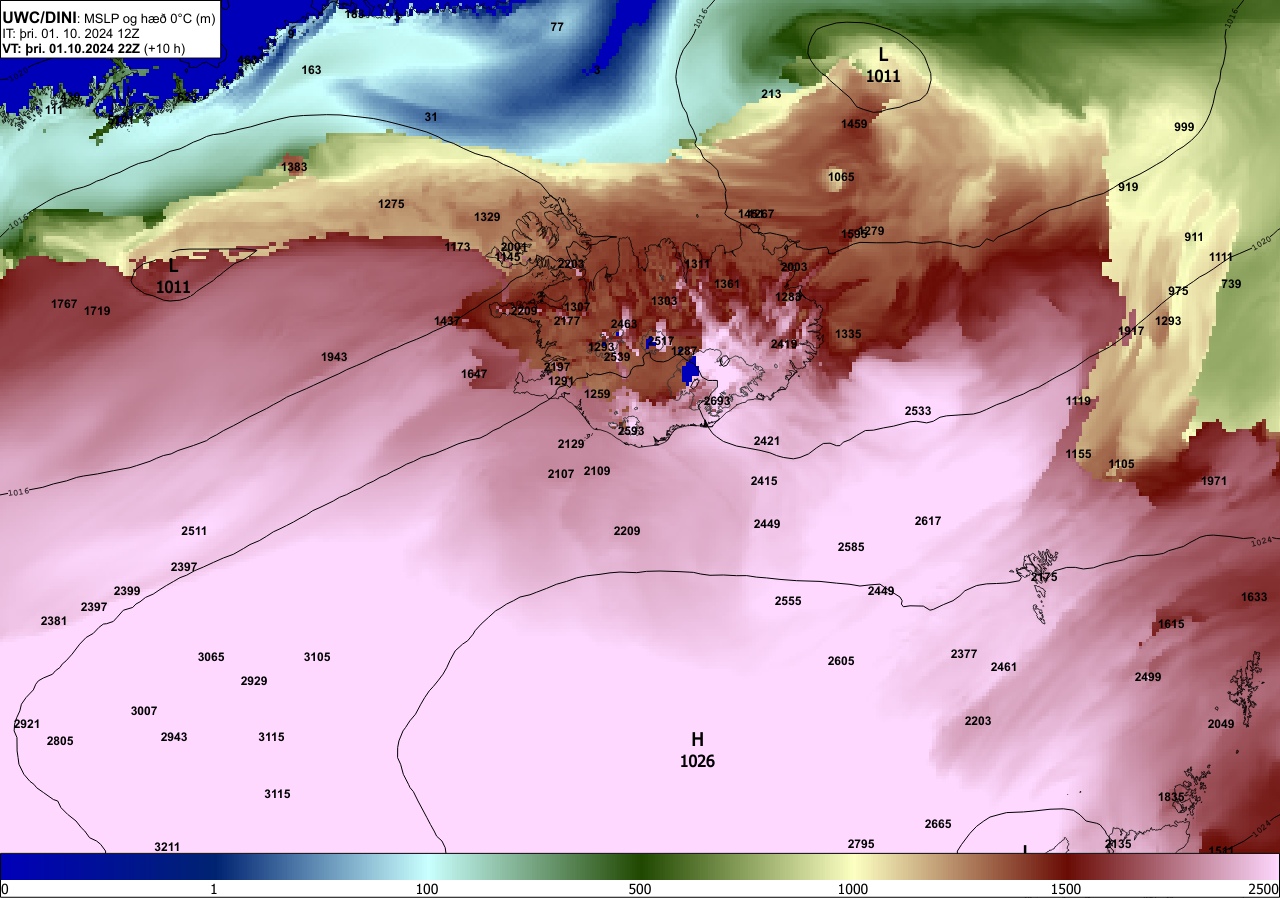The height and width of the screenshot is (898, 1280).
Task: Click the height value 1459
Action: [854, 124]
